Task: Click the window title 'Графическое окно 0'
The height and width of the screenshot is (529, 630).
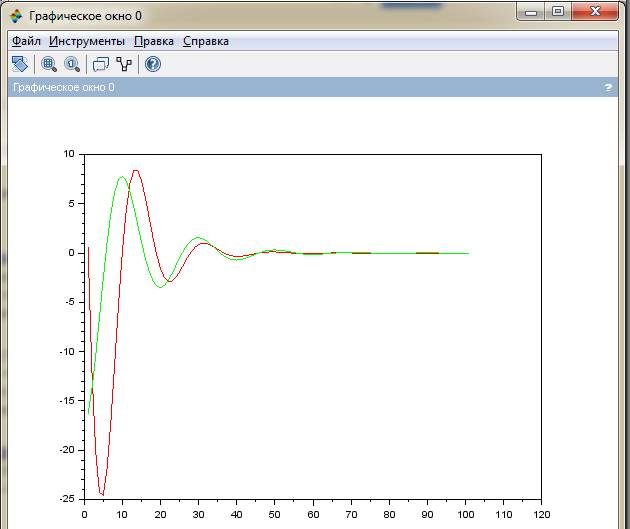Action: pyautogui.click(x=85, y=16)
